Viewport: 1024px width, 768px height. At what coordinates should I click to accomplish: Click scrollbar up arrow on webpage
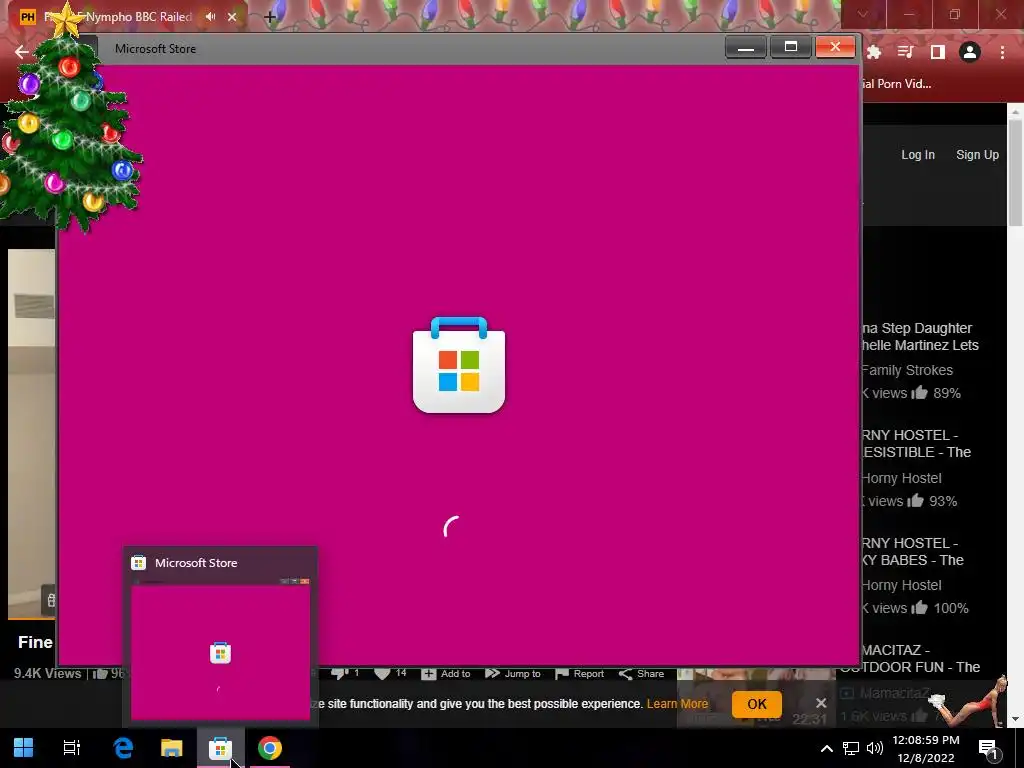coord(1016,112)
